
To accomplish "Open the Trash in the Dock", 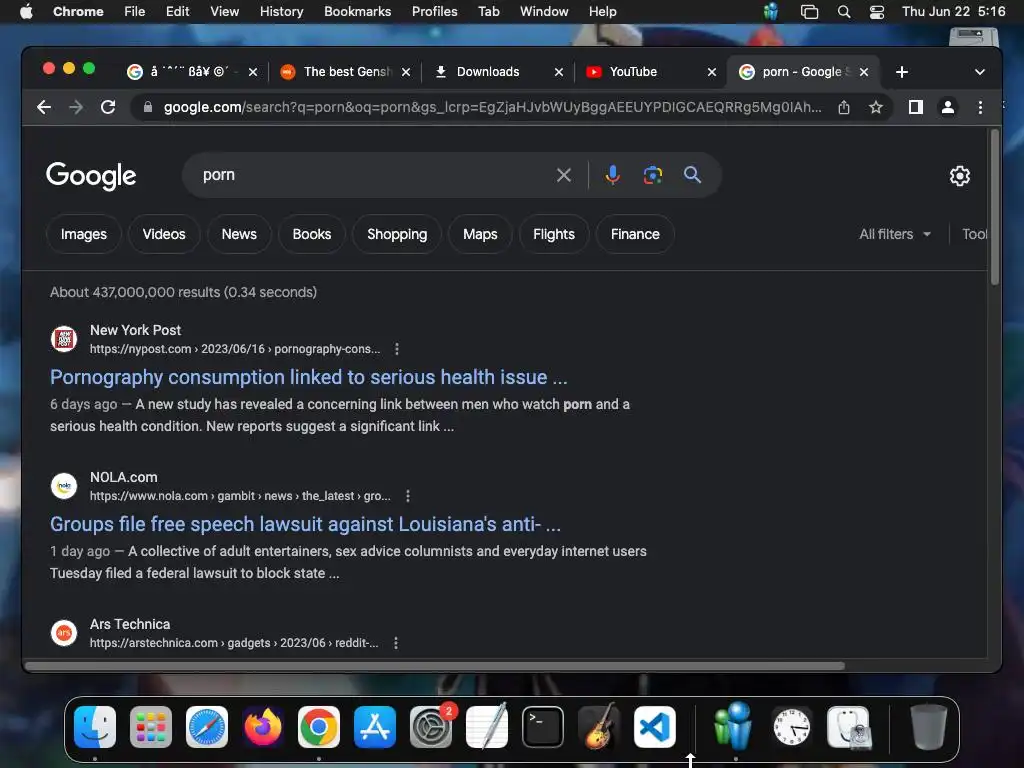I will click(928, 727).
